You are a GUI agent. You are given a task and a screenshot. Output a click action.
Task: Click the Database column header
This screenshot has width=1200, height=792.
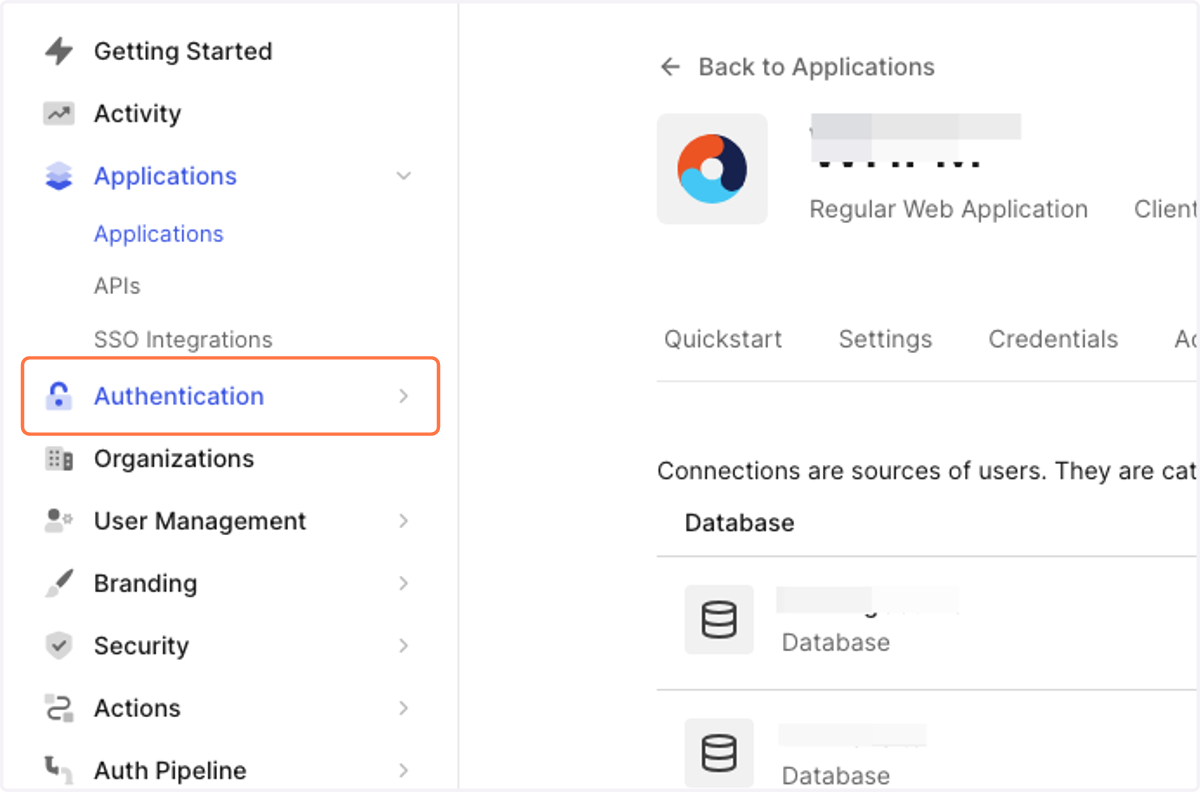tap(739, 522)
